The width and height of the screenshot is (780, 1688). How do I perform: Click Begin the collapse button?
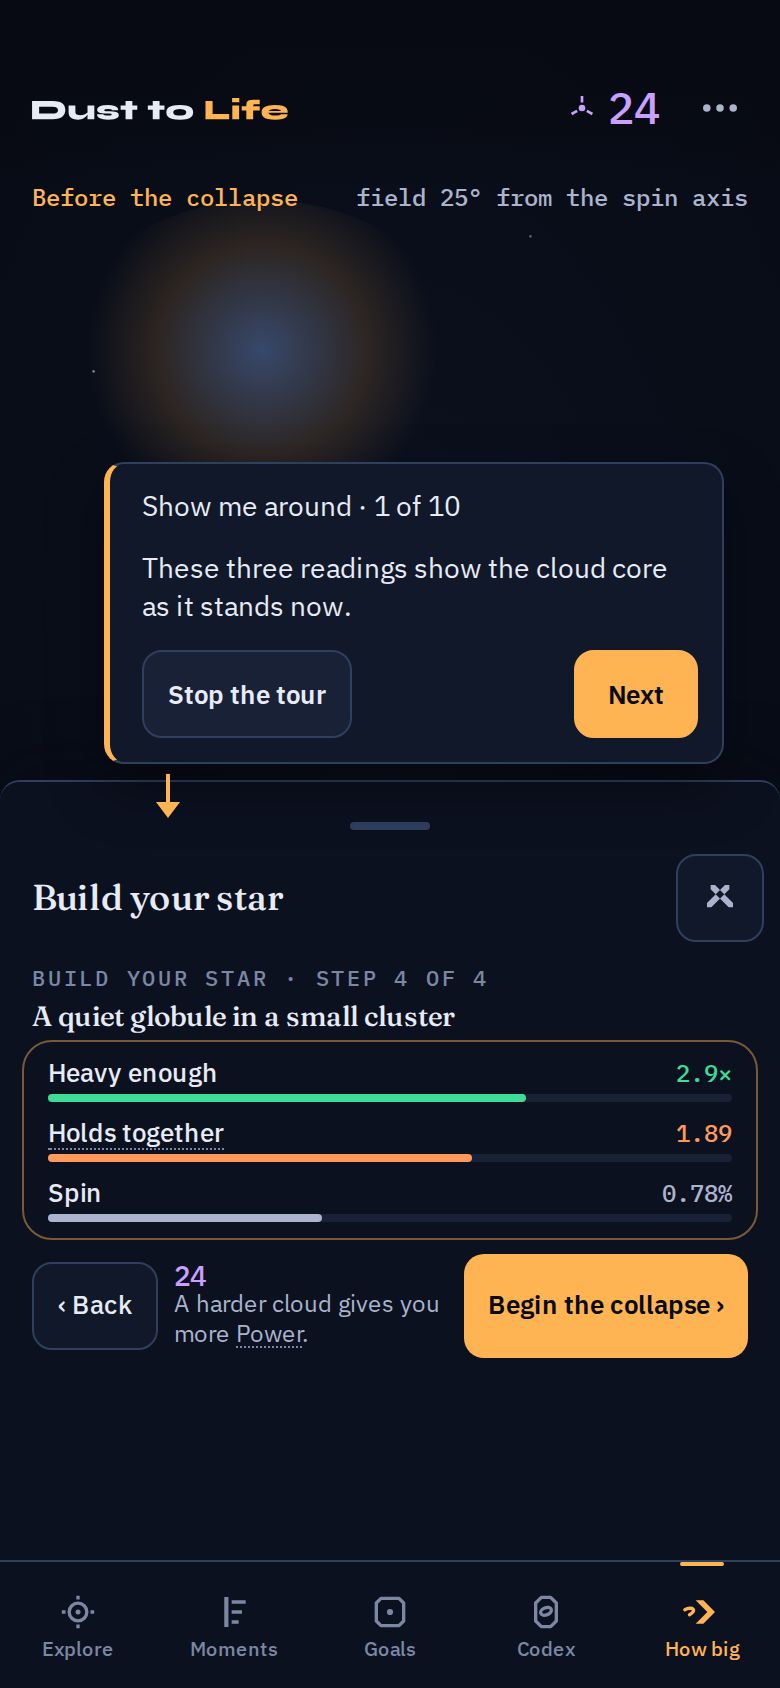coord(606,1305)
